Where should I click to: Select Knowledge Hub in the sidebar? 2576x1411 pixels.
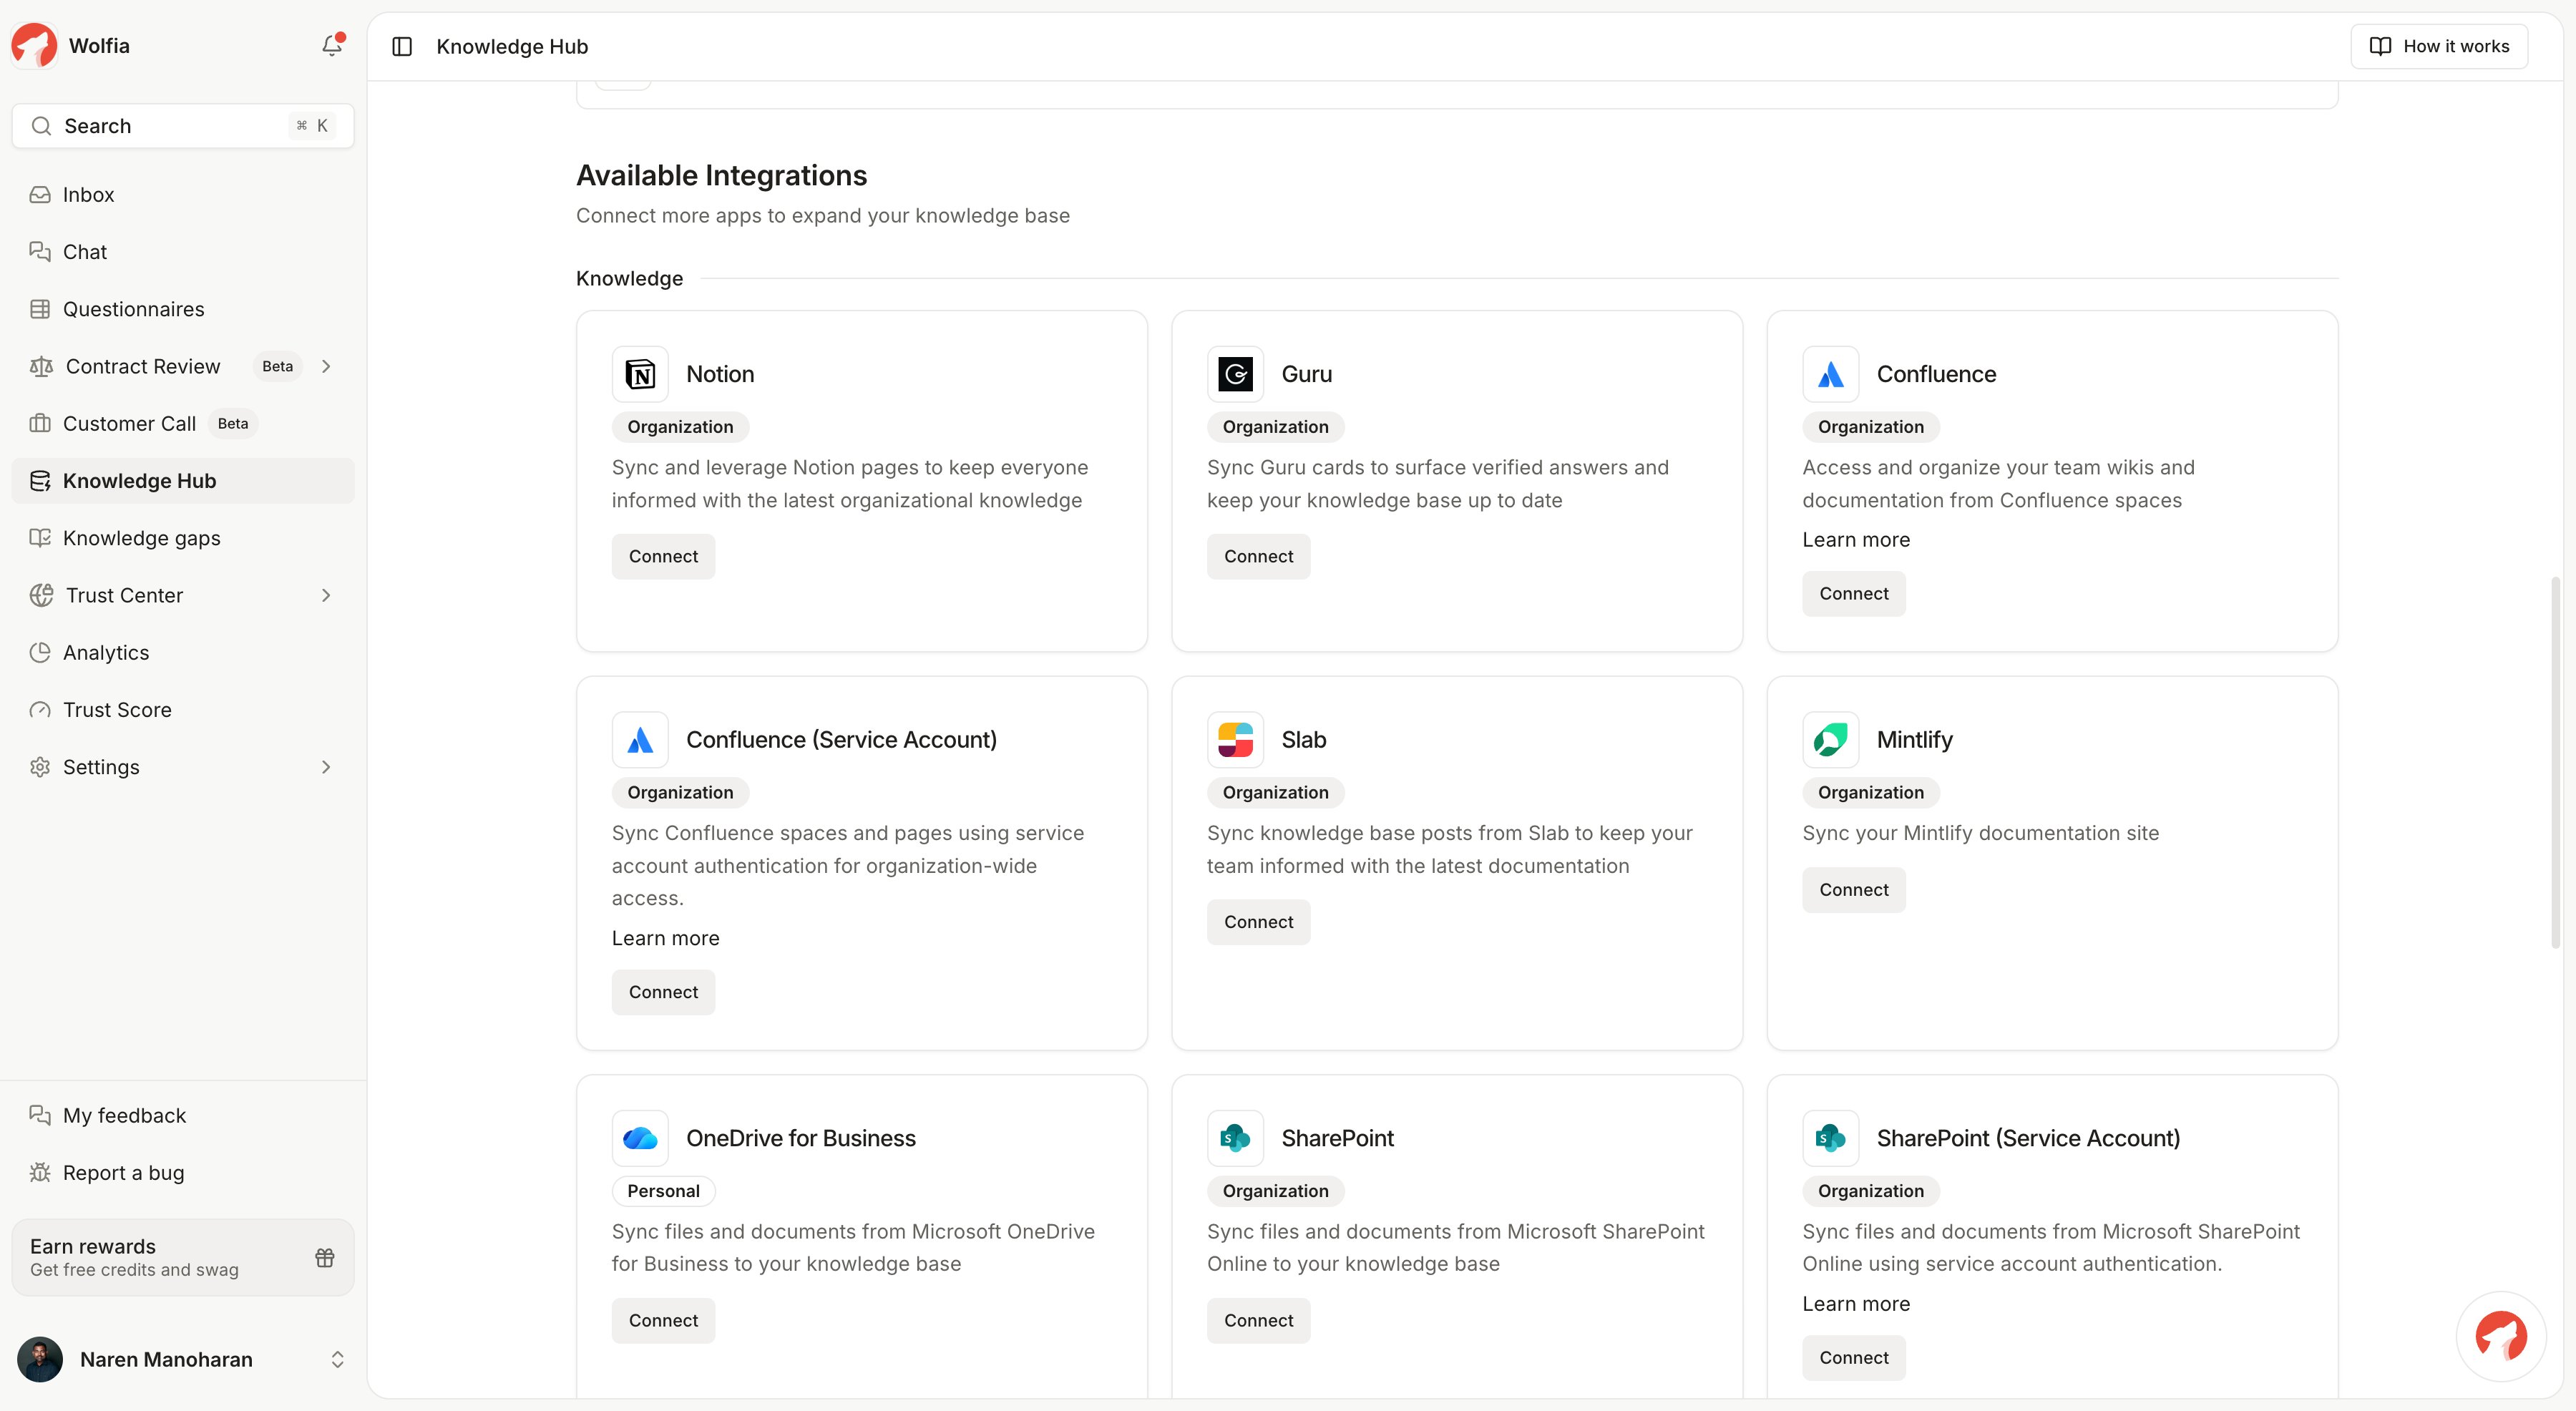183,481
